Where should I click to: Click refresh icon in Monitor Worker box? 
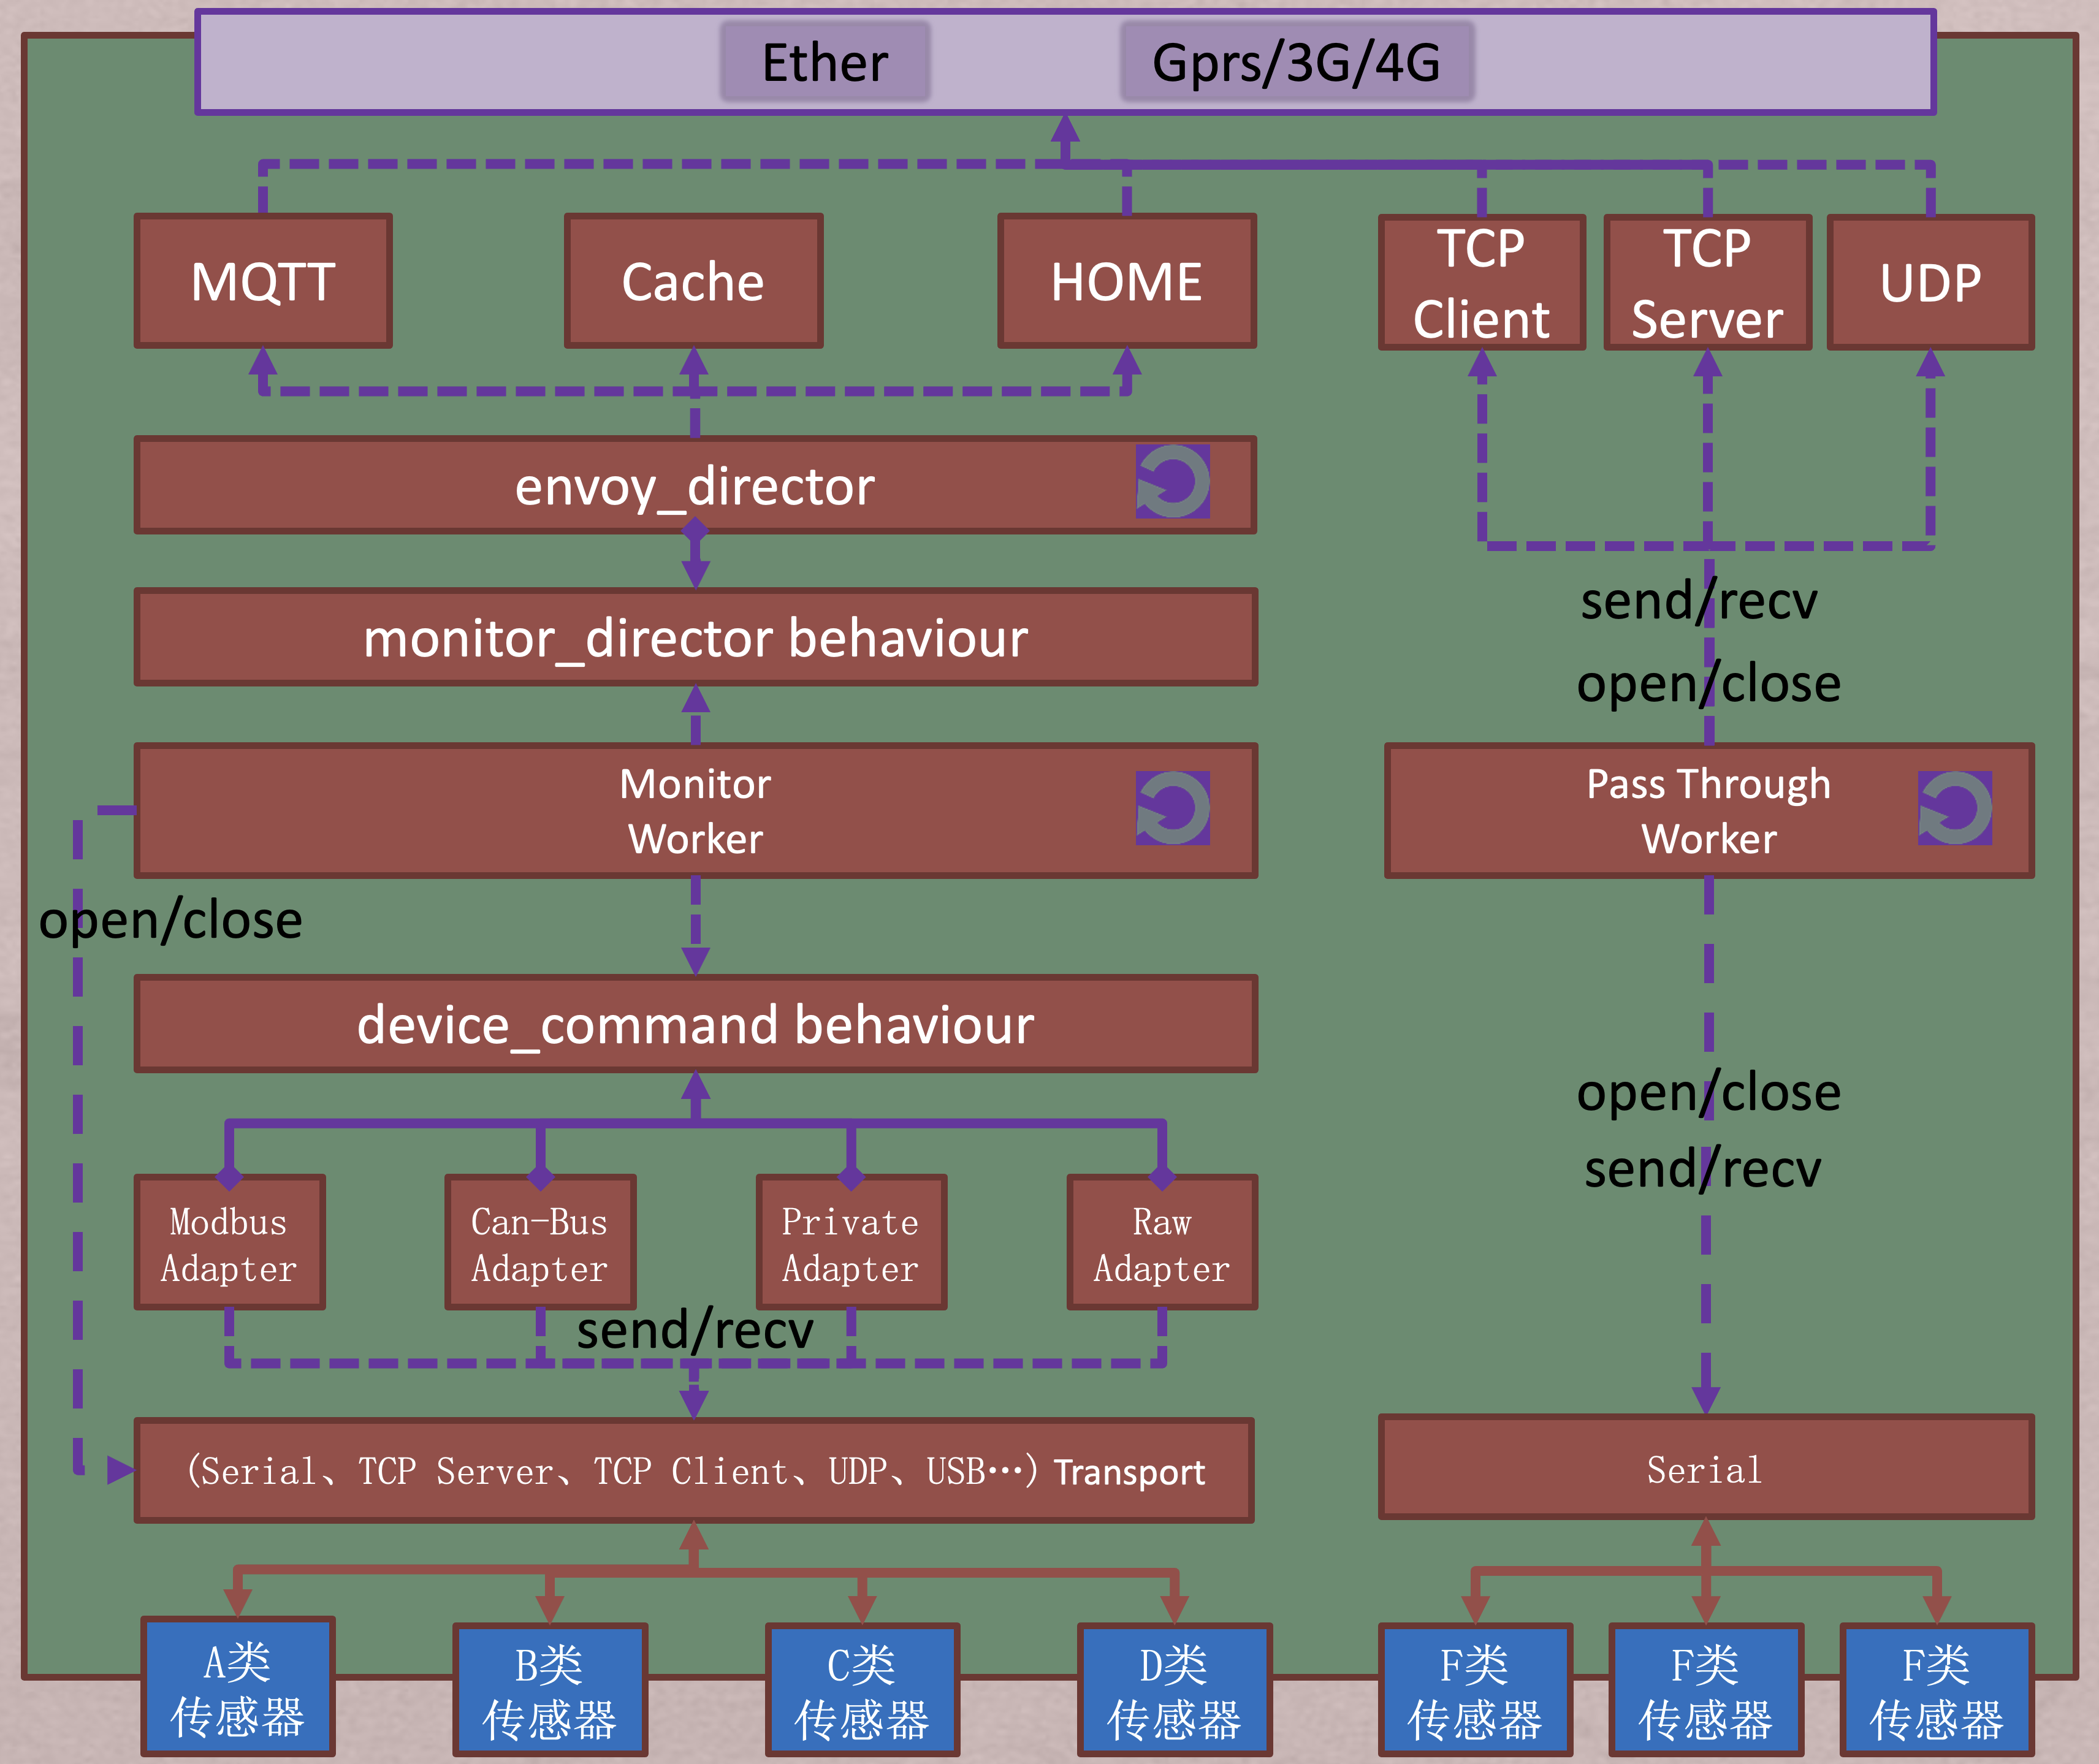click(x=1172, y=808)
